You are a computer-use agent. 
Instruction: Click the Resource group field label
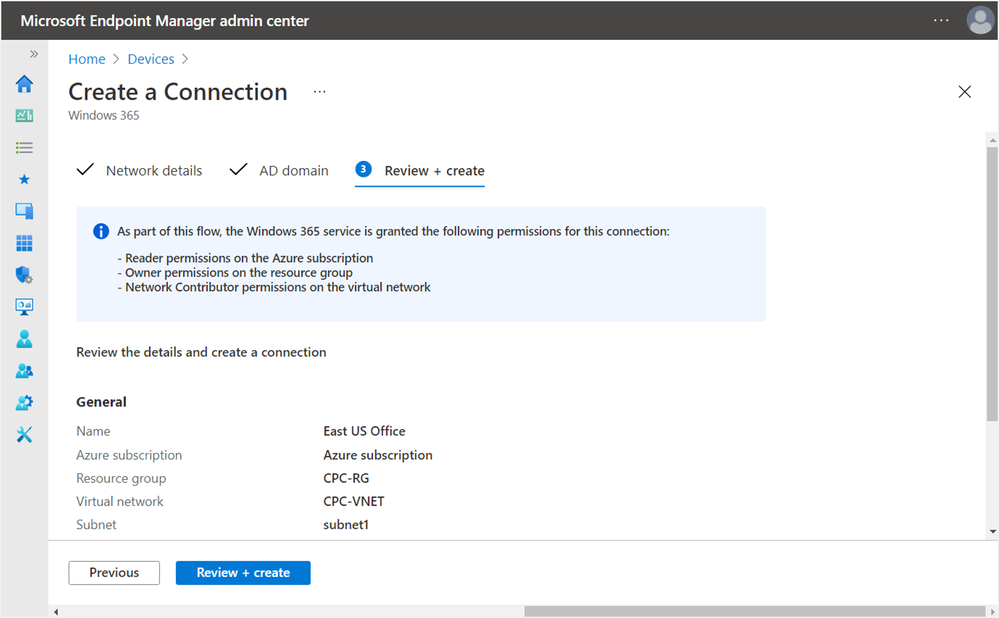[121, 478]
